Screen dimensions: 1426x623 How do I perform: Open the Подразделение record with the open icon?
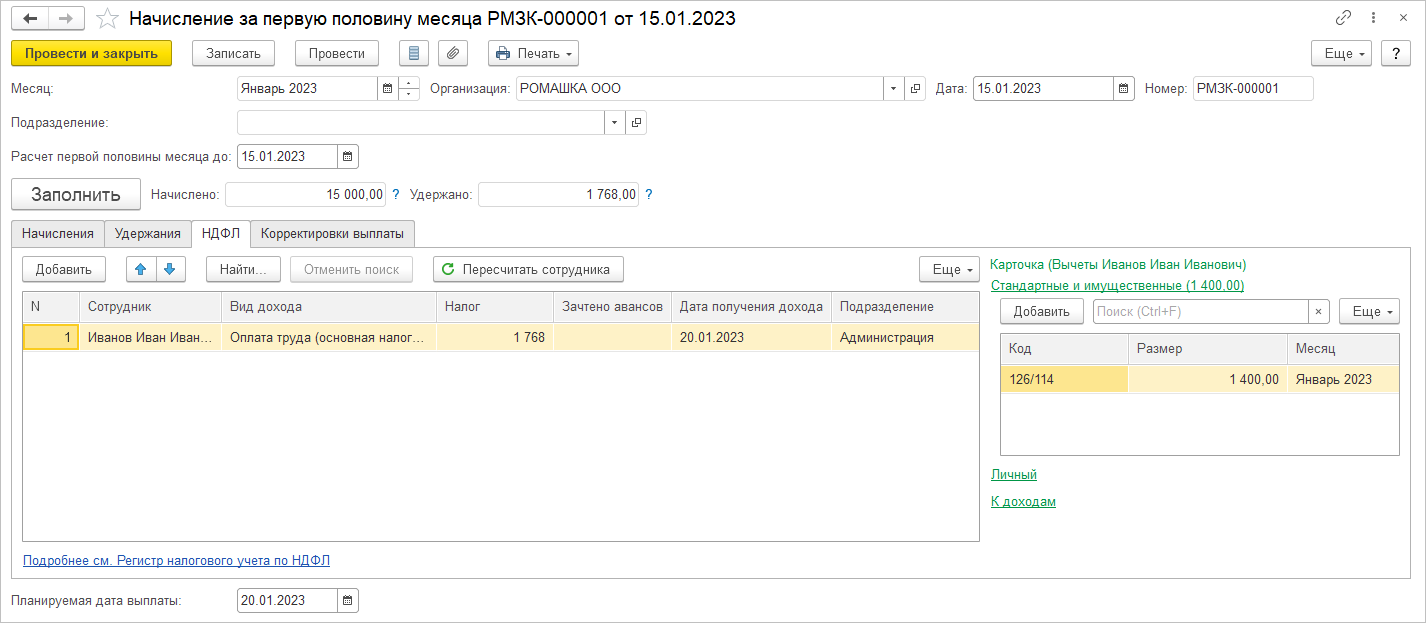[x=636, y=122]
